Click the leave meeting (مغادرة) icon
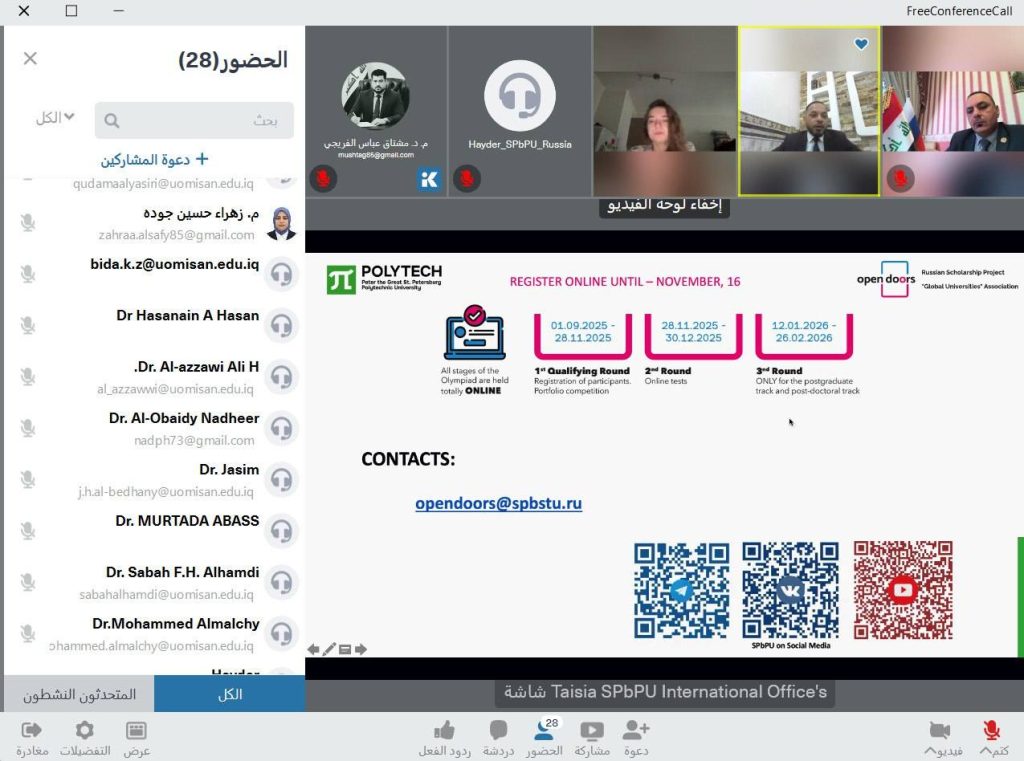1024x761 pixels. coord(31,731)
